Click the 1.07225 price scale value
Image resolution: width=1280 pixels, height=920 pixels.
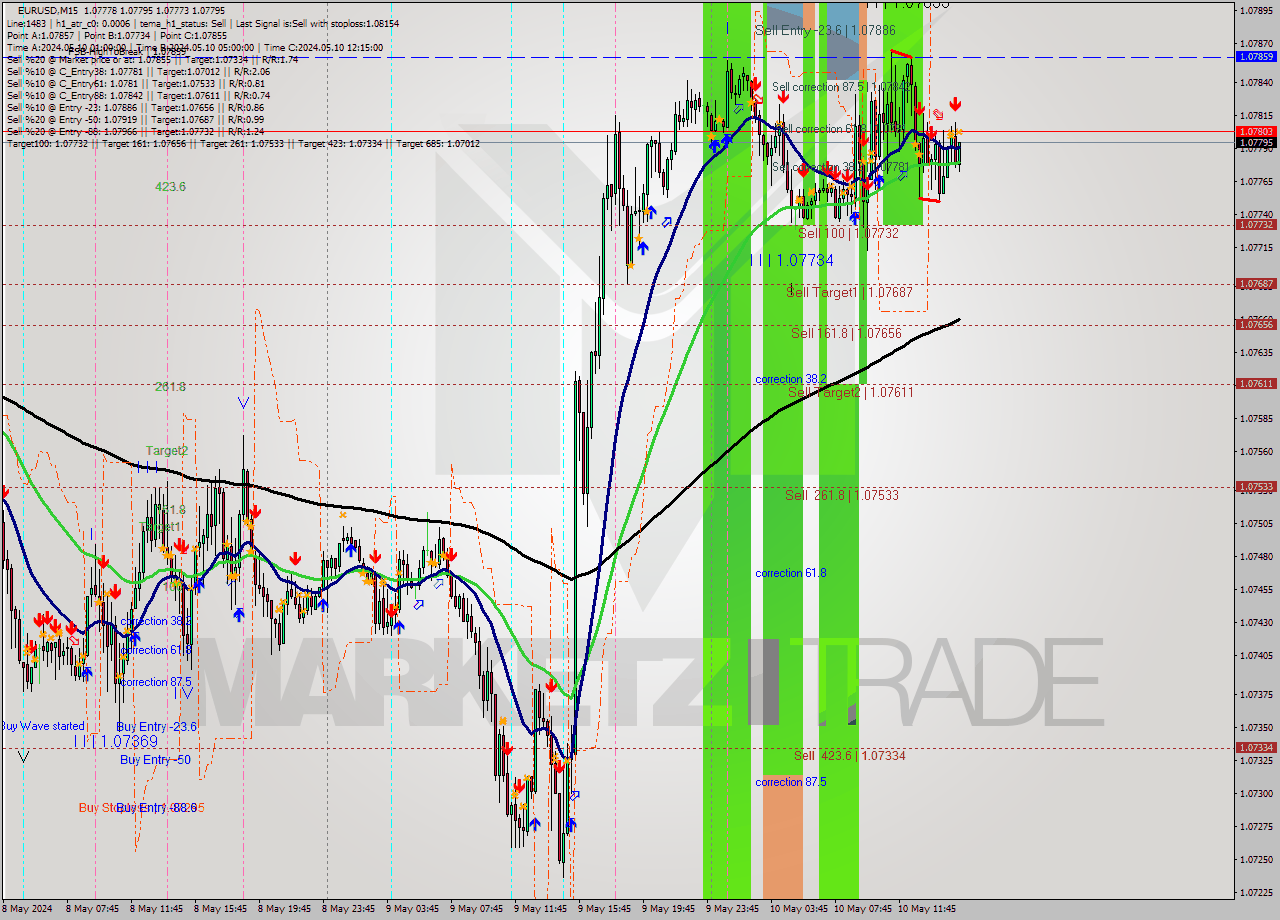pos(1255,892)
